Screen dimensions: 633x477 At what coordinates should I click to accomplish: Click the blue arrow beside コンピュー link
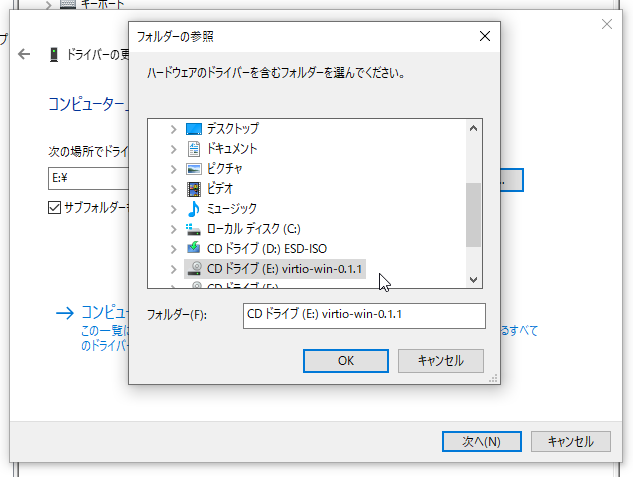[65, 313]
